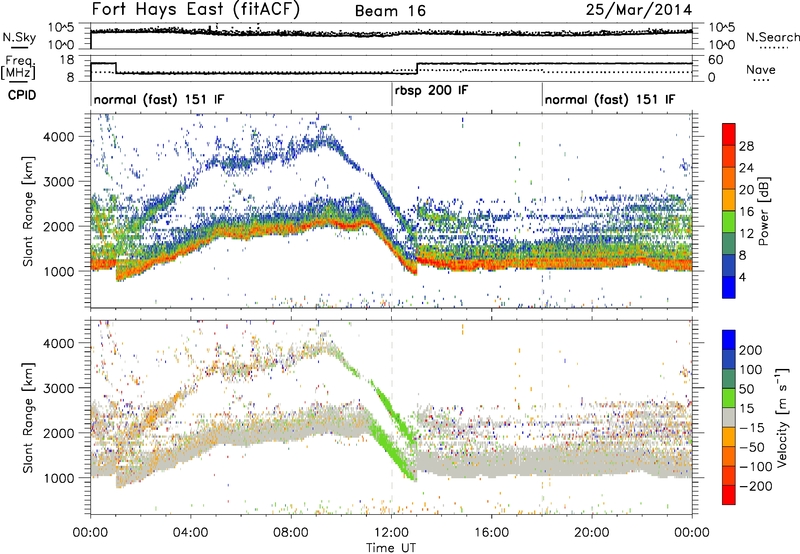Click the 'N.Search' legend label

pos(772,37)
